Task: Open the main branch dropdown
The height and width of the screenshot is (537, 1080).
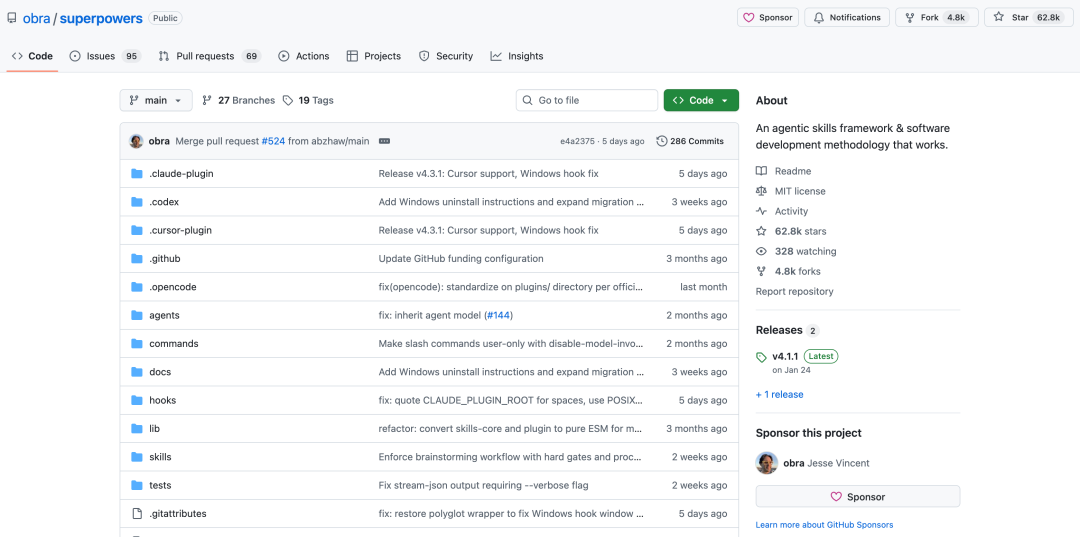Action: click(156, 100)
